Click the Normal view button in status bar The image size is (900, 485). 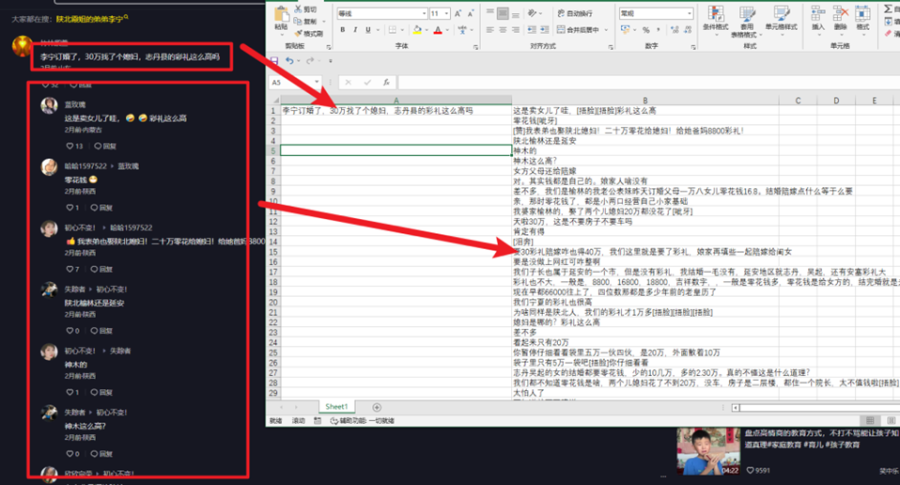pos(870,421)
